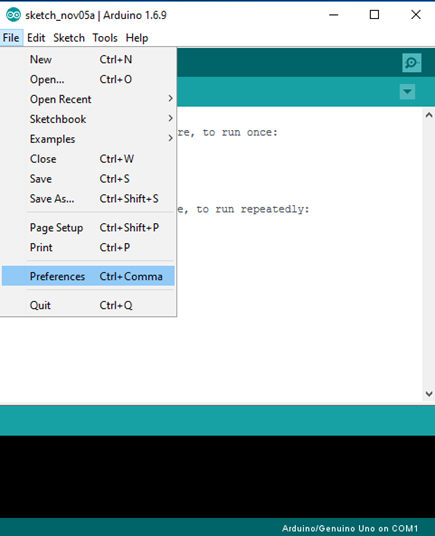
Task: Select Page Setup menu item
Action: click(x=88, y=227)
